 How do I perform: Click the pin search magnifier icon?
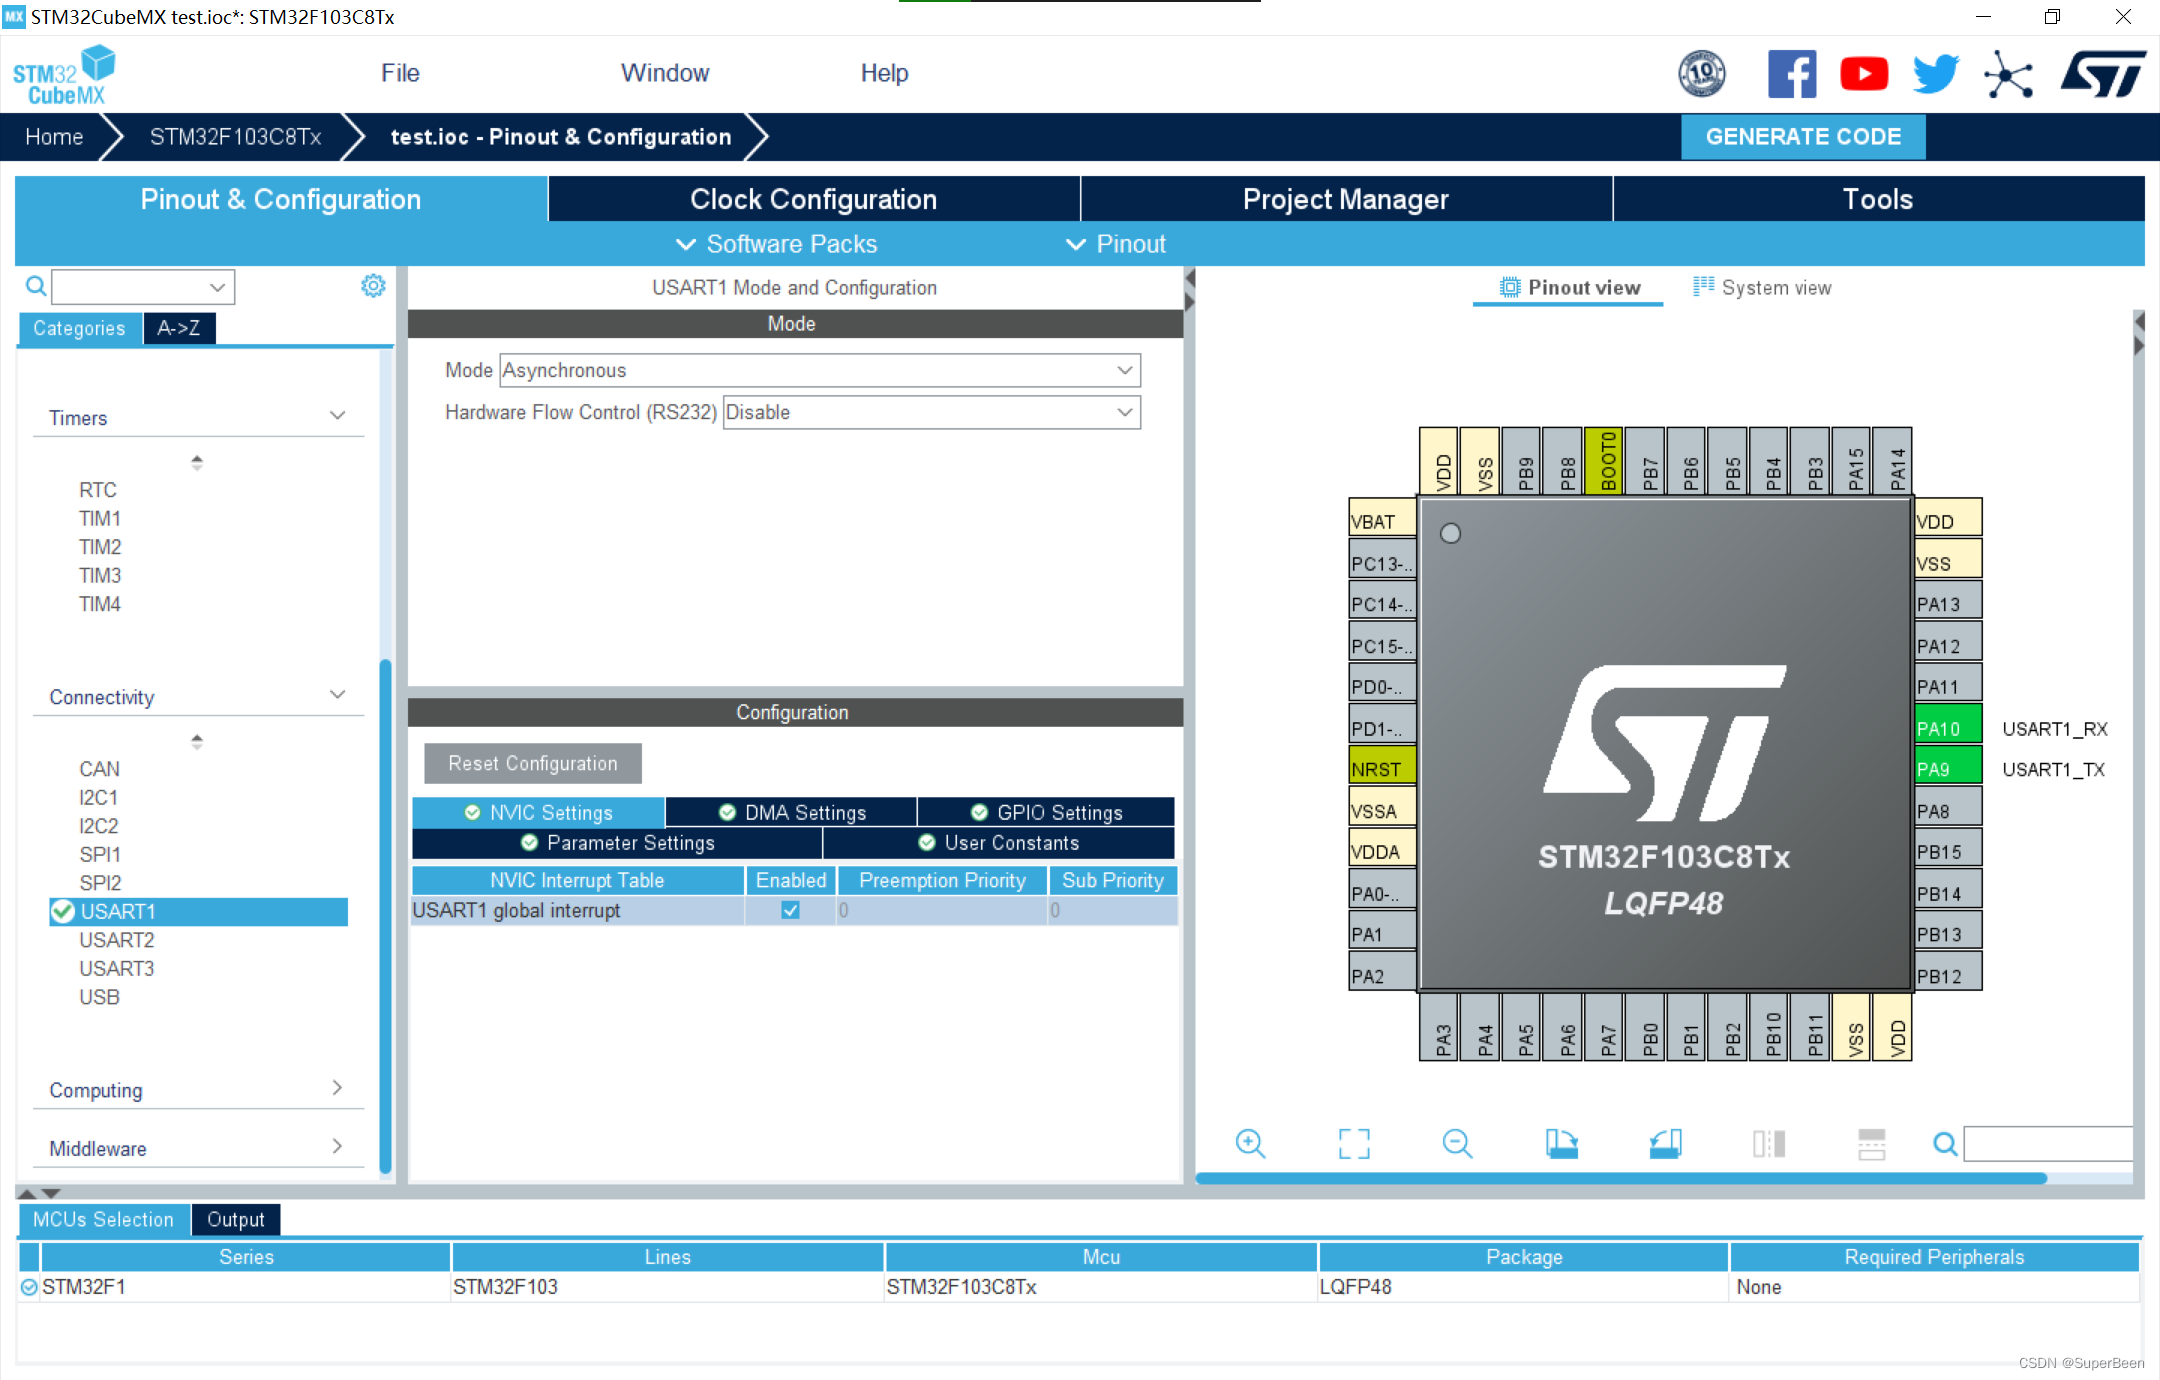pyautogui.click(x=1945, y=1143)
